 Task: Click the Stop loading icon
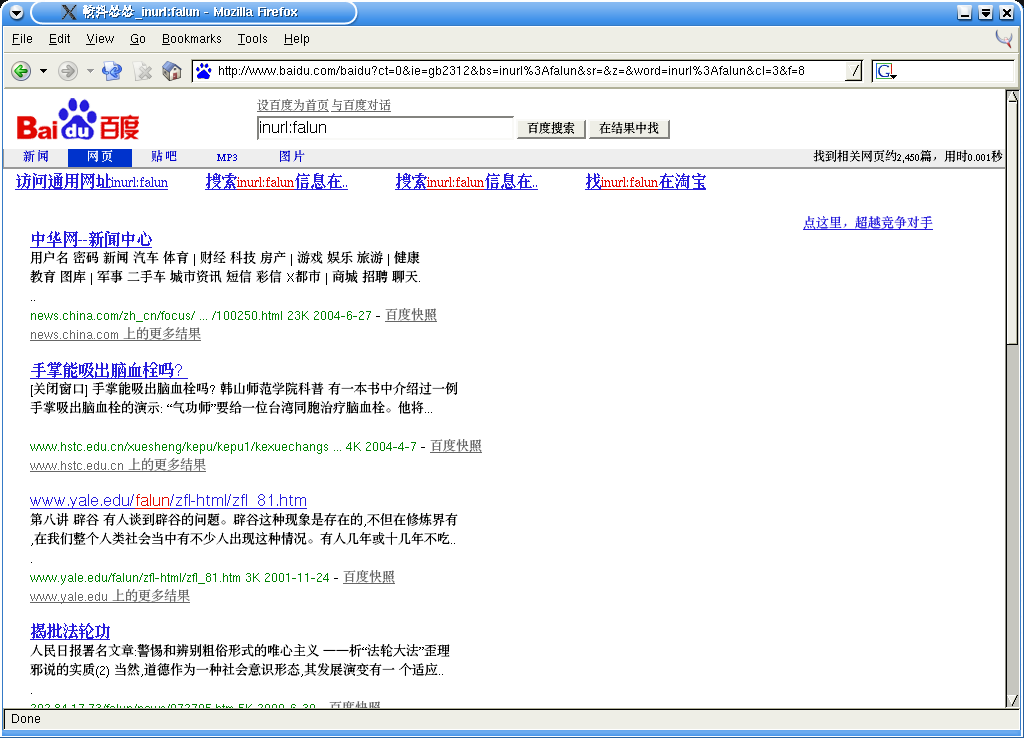[x=142, y=71]
